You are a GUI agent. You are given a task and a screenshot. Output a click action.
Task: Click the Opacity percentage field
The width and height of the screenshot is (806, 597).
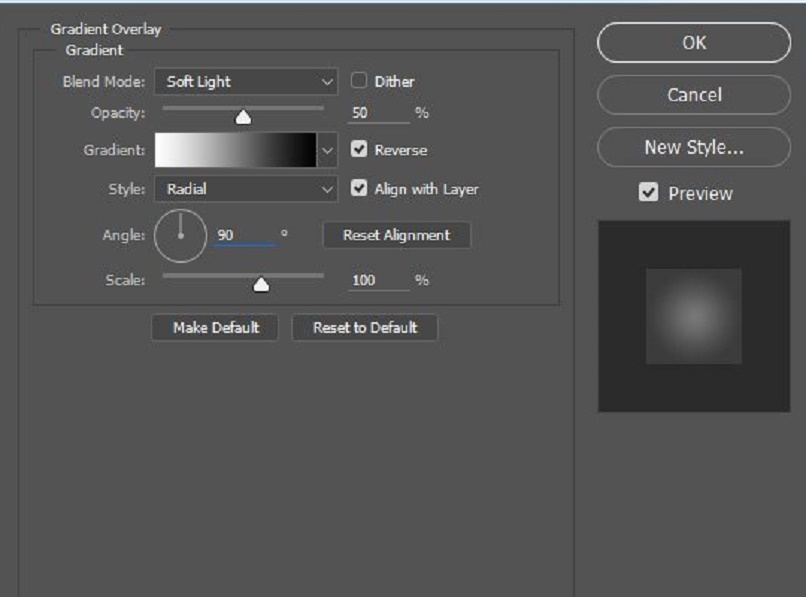tap(377, 113)
